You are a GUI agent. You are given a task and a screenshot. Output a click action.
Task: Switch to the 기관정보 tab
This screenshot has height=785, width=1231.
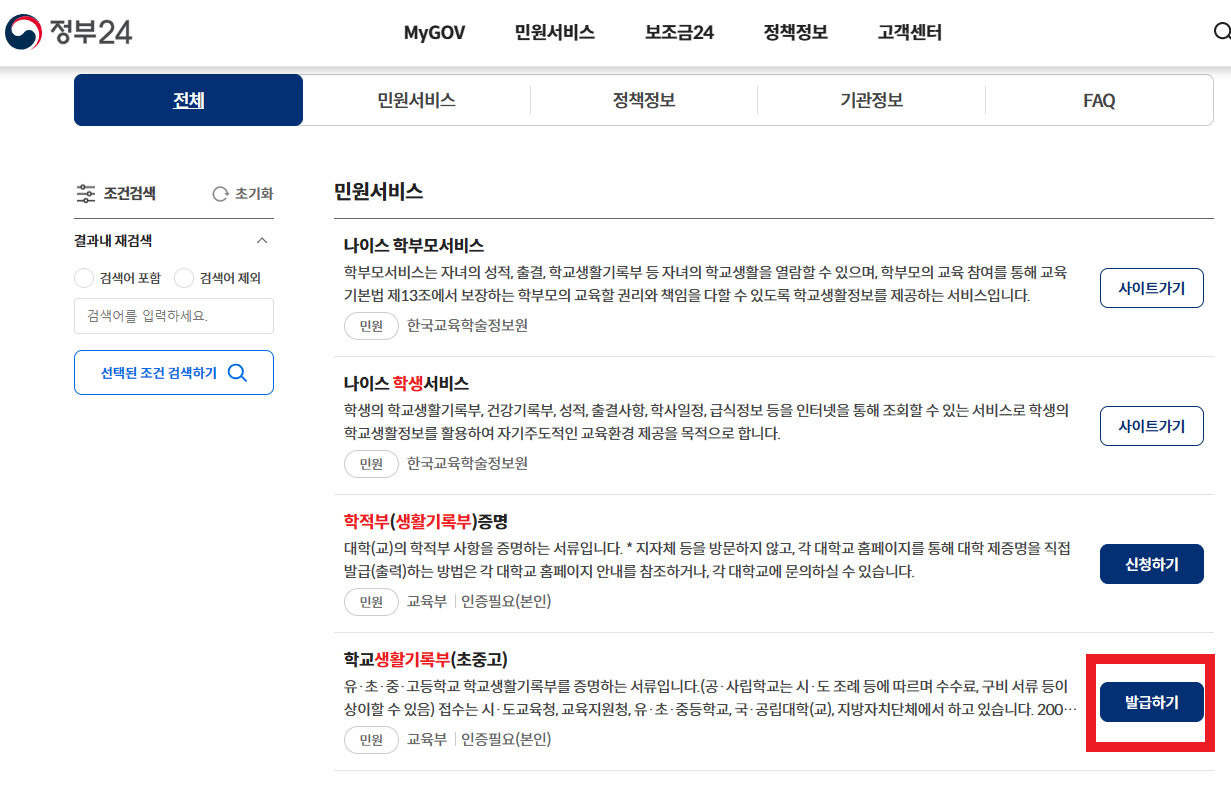[871, 100]
